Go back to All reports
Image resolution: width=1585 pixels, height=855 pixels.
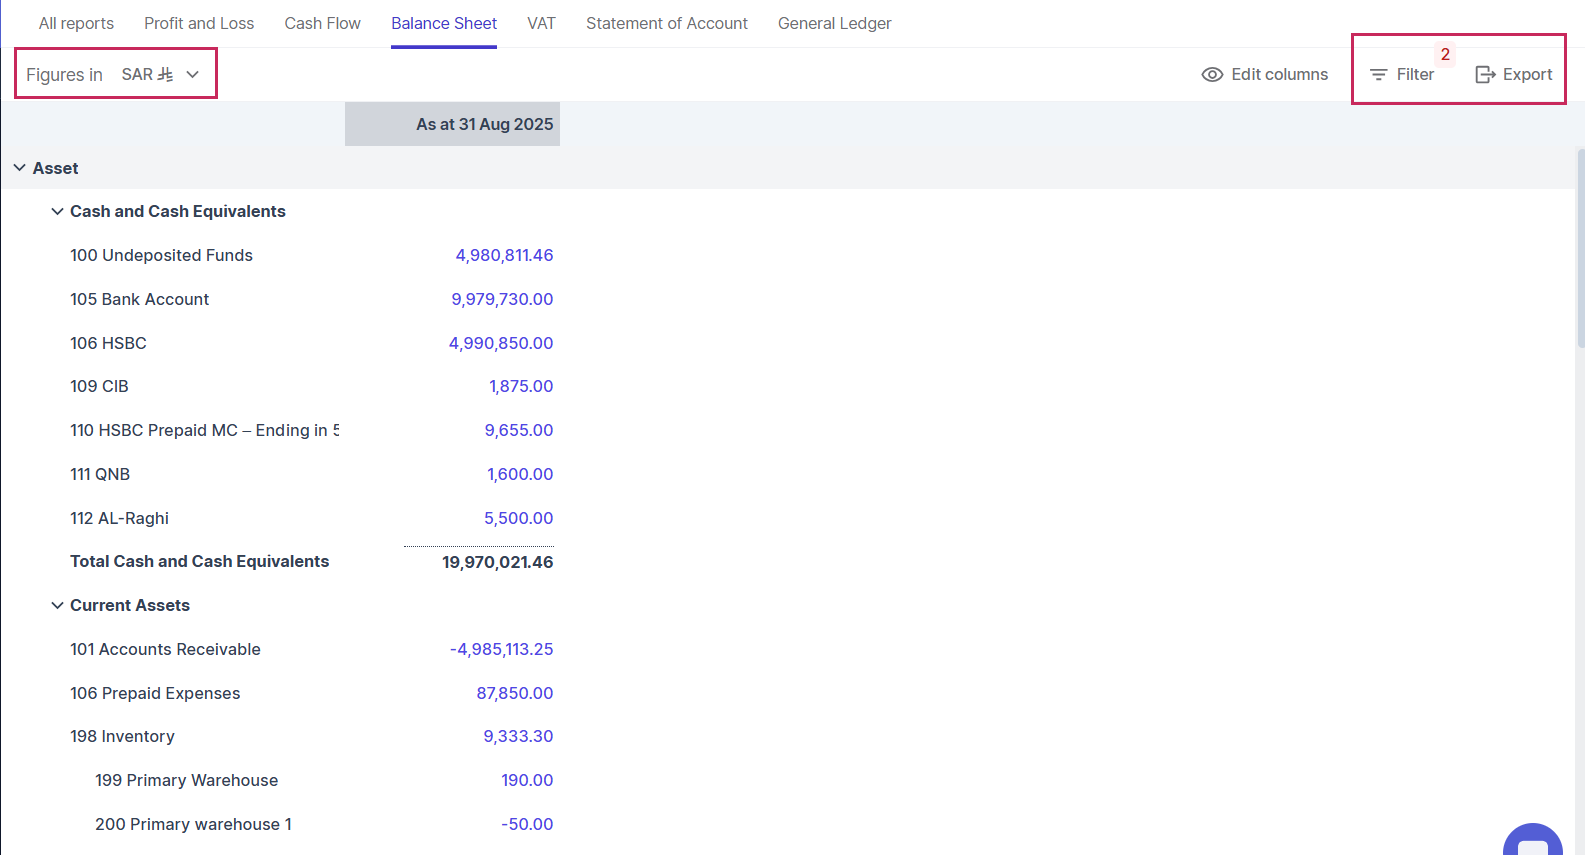76,23
